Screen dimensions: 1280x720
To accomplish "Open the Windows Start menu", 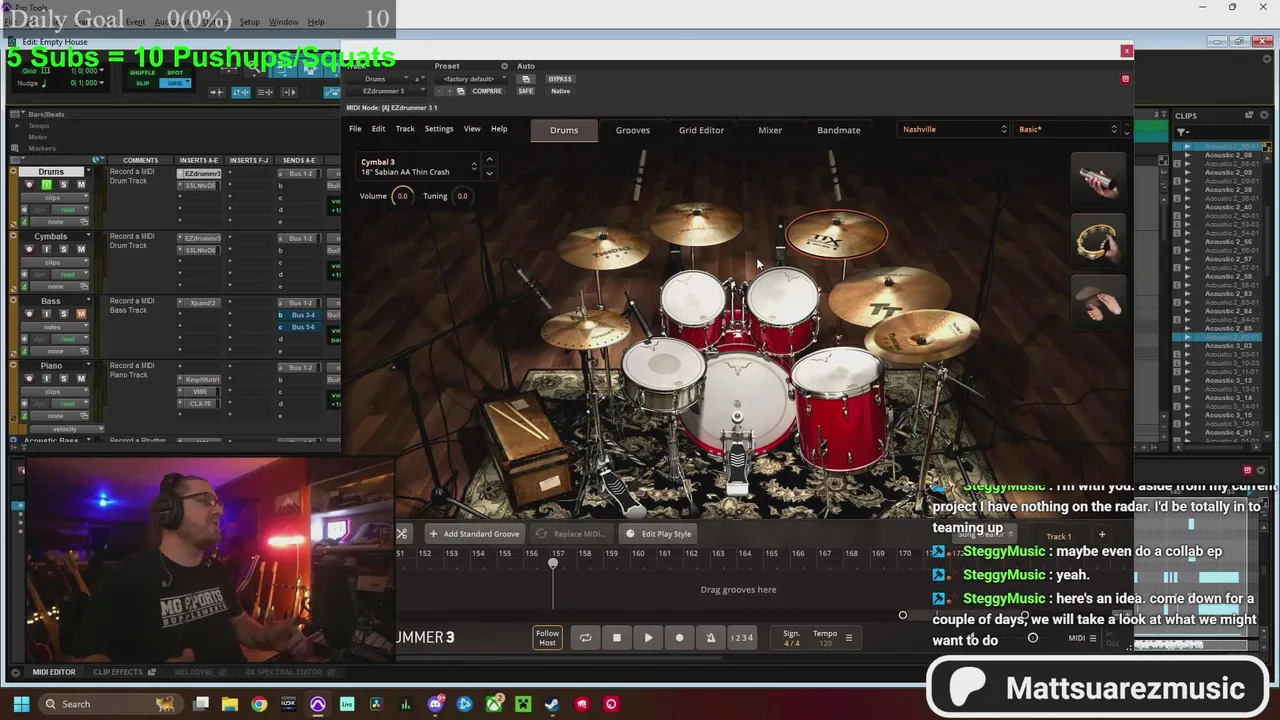I will coord(21,704).
